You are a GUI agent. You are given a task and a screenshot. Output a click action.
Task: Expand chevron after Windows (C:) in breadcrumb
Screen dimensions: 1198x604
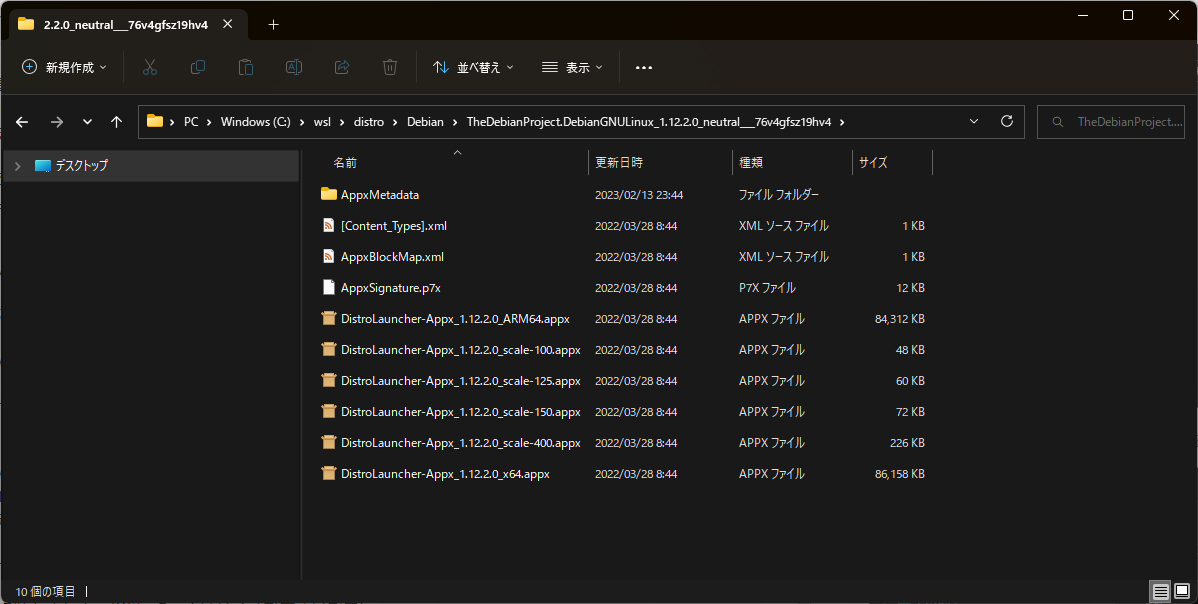pyautogui.click(x=303, y=122)
